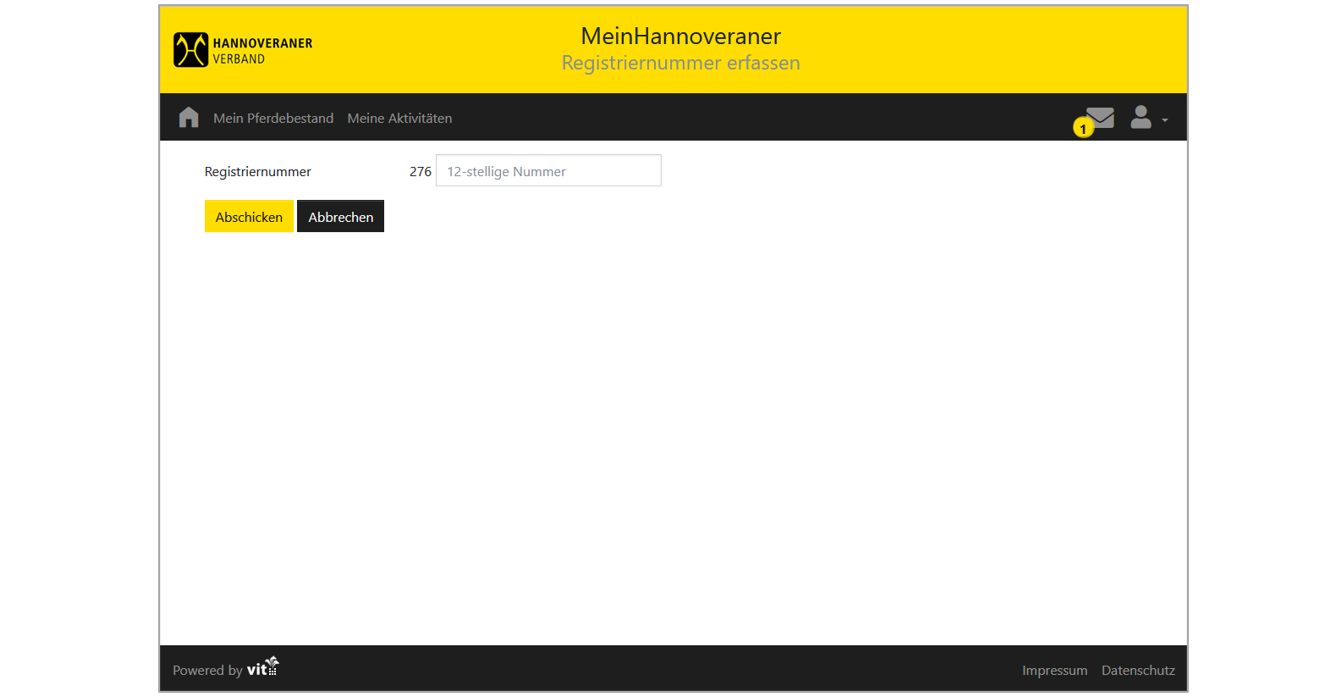The height and width of the screenshot is (697, 1343).
Task: Click the MeinHannoveraner heading
Action: [681, 36]
